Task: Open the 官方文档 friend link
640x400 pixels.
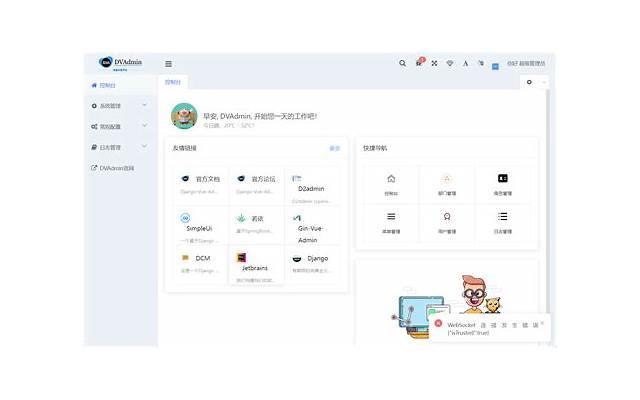Action: 200,185
